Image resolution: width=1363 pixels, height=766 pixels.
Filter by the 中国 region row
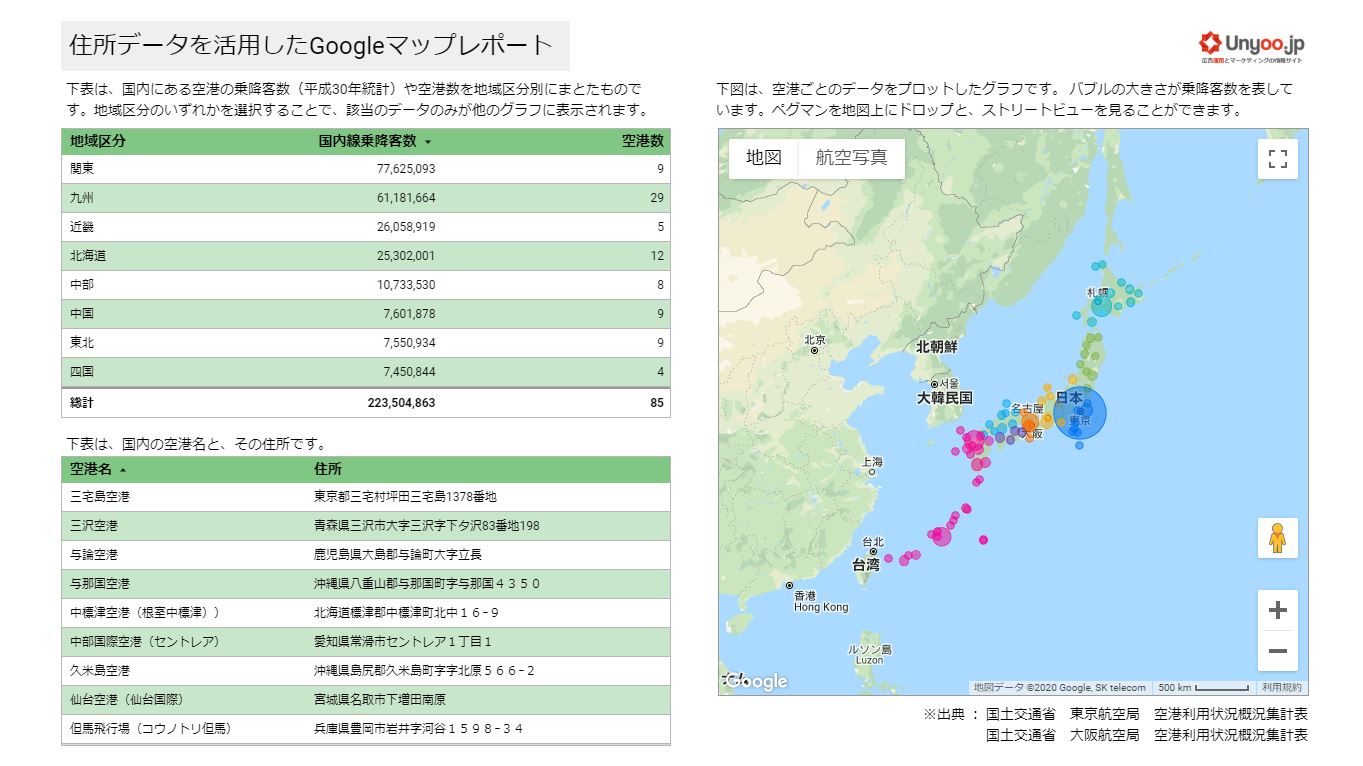point(366,314)
